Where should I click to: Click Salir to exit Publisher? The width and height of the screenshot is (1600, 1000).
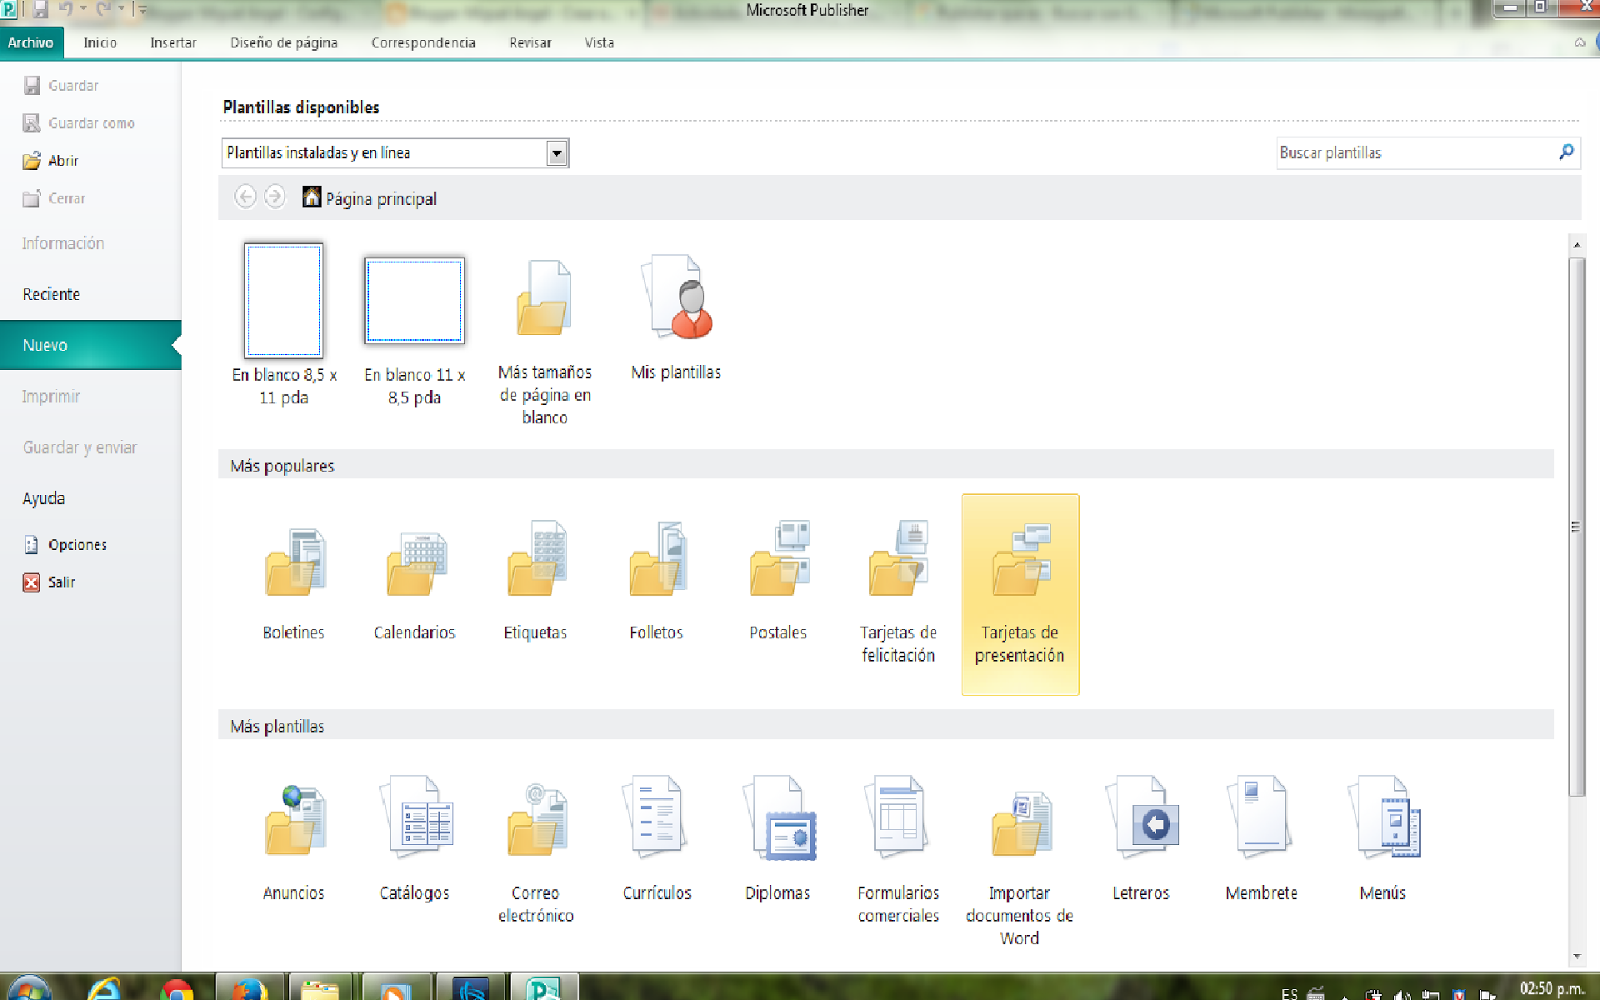click(x=50, y=582)
